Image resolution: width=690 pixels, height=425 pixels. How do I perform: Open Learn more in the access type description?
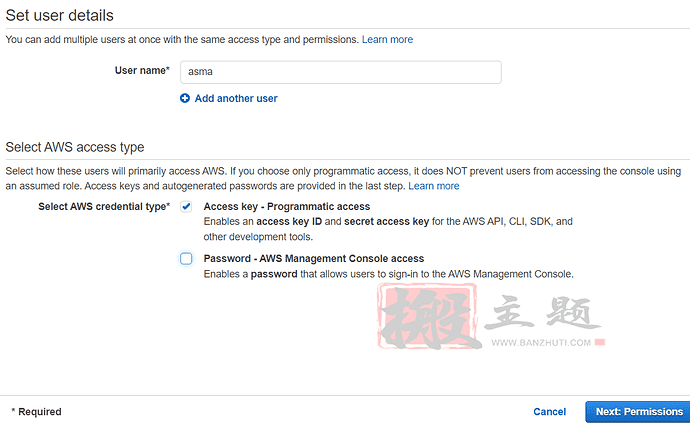[433, 186]
